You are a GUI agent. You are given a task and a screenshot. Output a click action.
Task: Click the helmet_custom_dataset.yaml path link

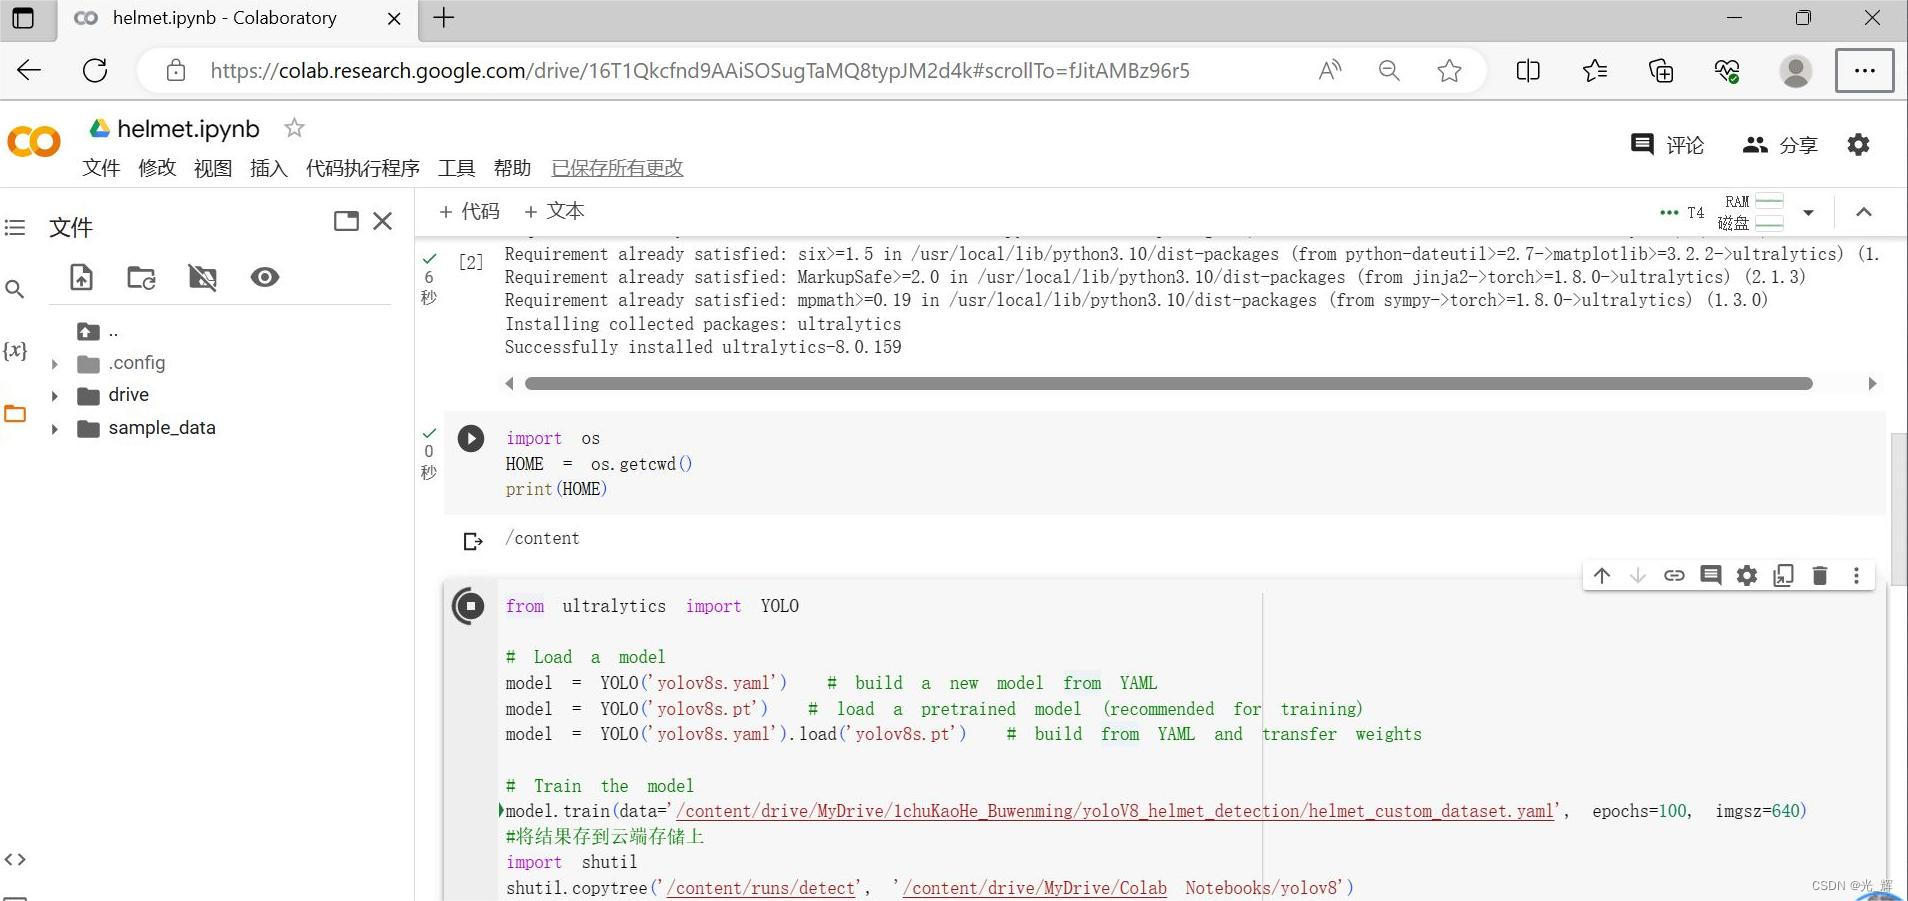tap(1116, 811)
